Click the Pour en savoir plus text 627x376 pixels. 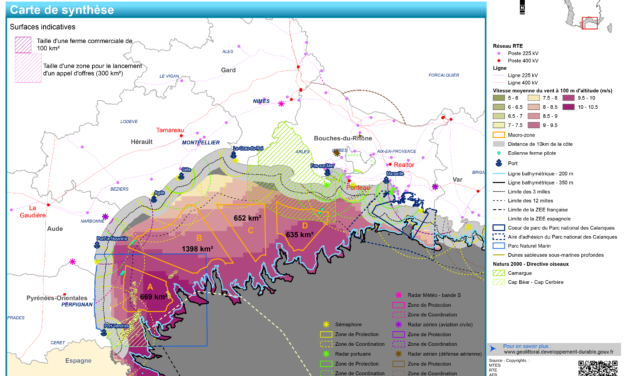[526, 346]
